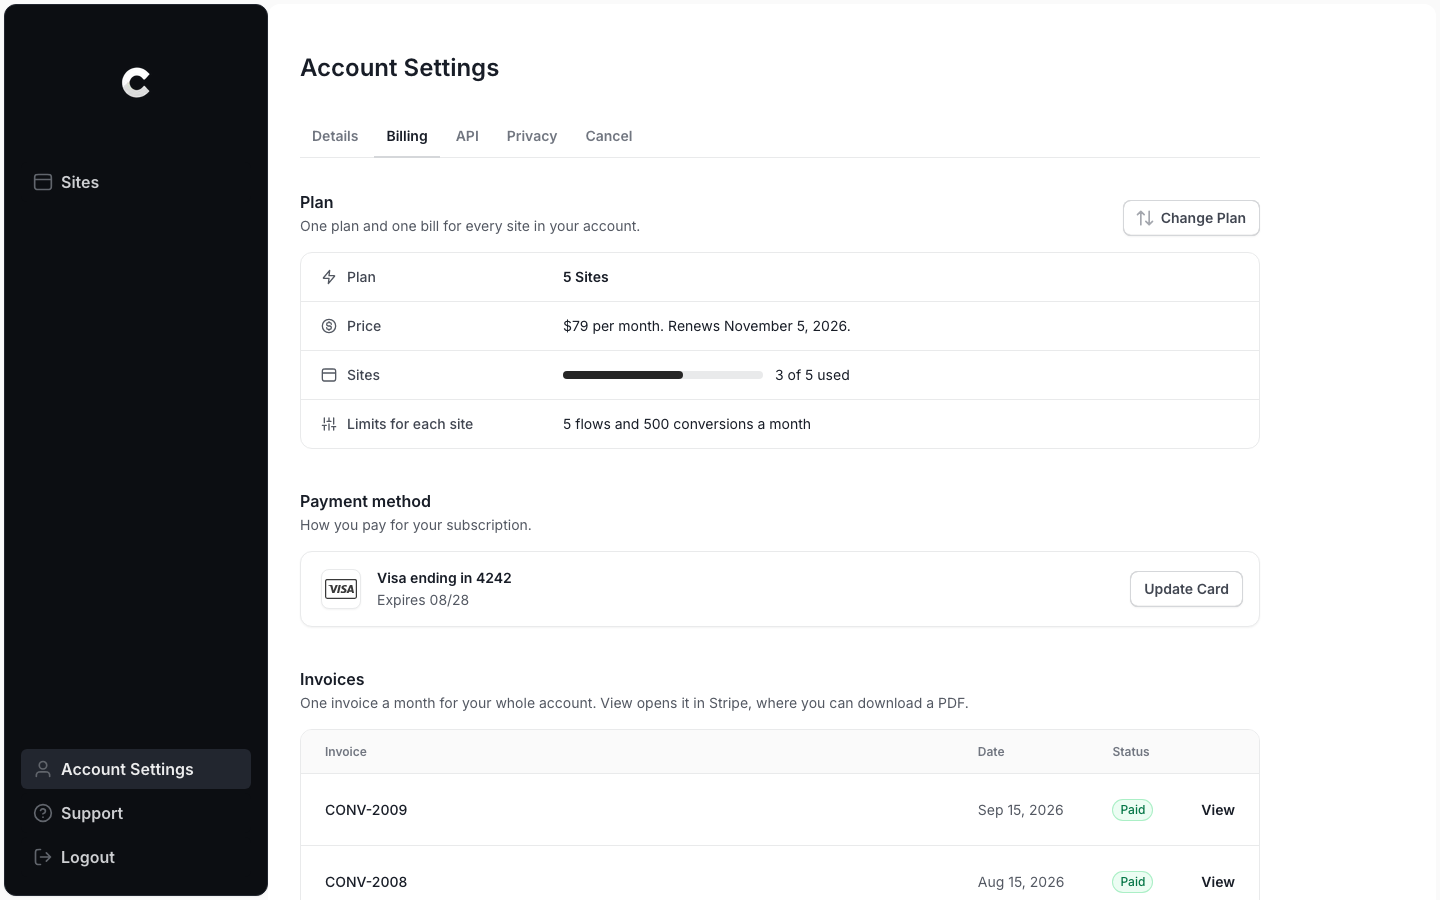Switch to the Details tab
The height and width of the screenshot is (900, 1440).
click(335, 136)
